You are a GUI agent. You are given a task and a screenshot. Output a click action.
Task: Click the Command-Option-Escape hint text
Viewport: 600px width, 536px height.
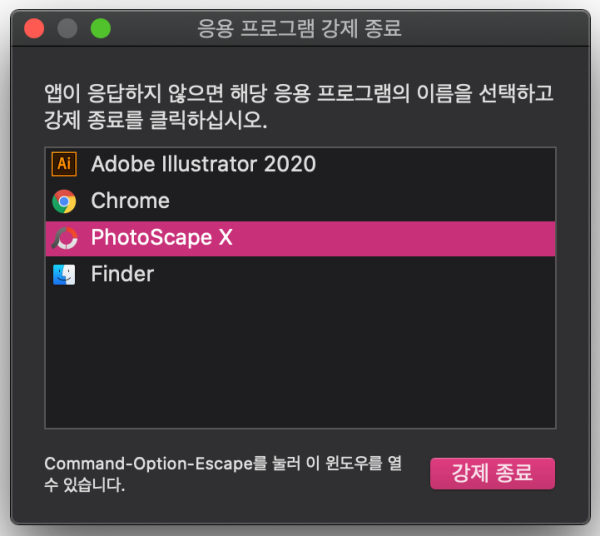click(223, 474)
